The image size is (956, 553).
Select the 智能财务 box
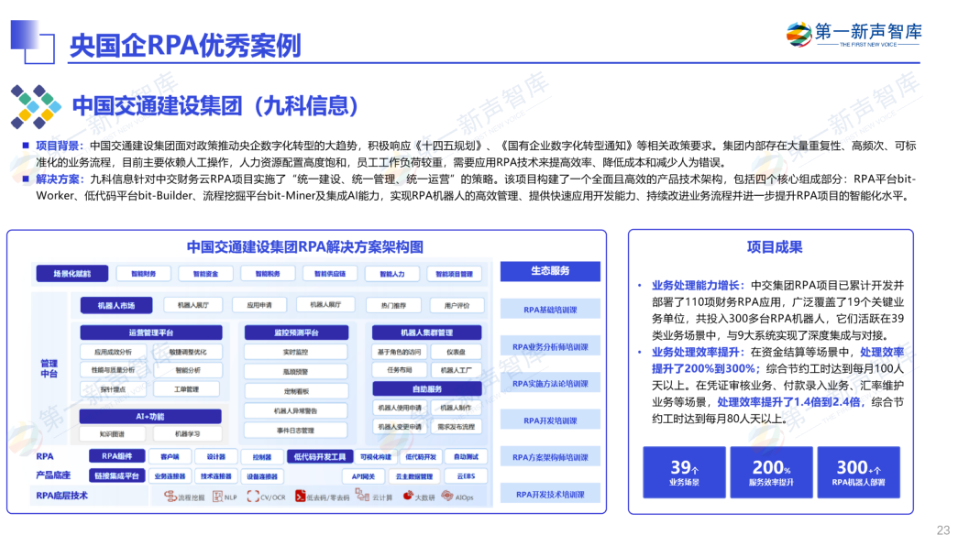click(143, 274)
